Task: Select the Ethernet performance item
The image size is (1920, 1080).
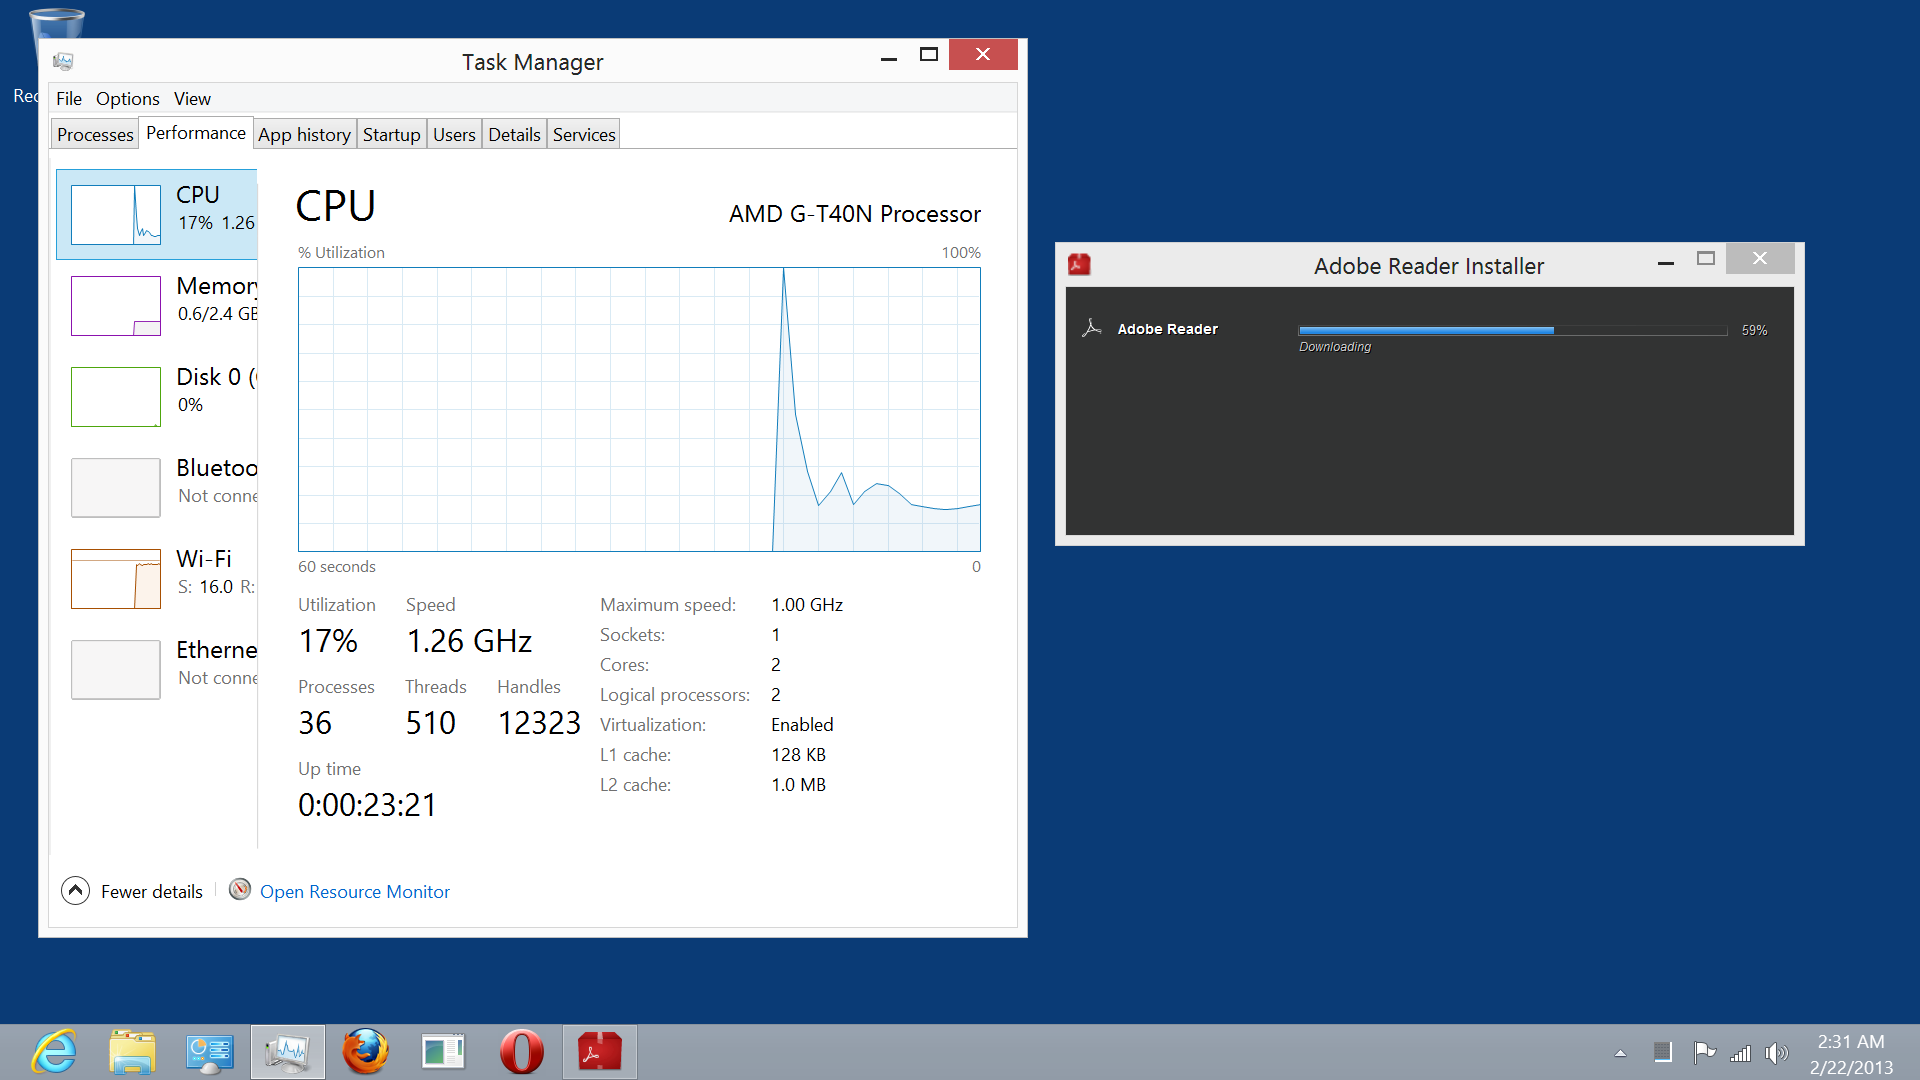Action: (157, 669)
